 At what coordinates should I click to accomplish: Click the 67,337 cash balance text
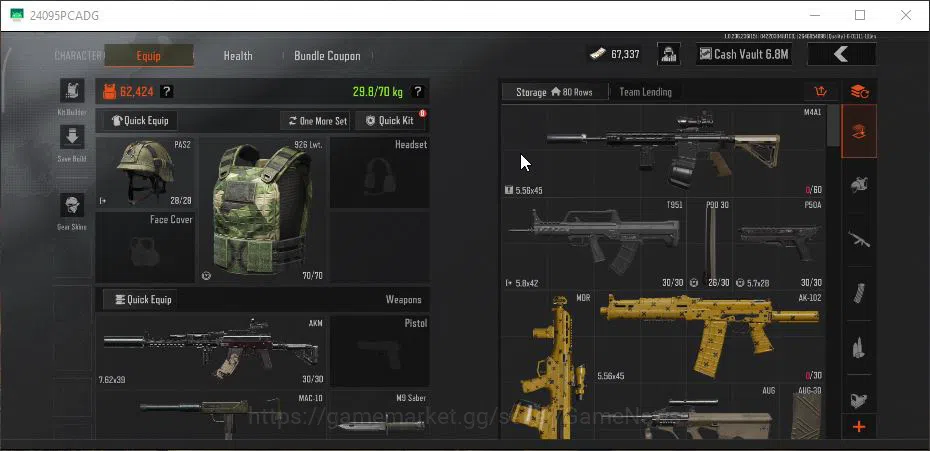[625, 55]
